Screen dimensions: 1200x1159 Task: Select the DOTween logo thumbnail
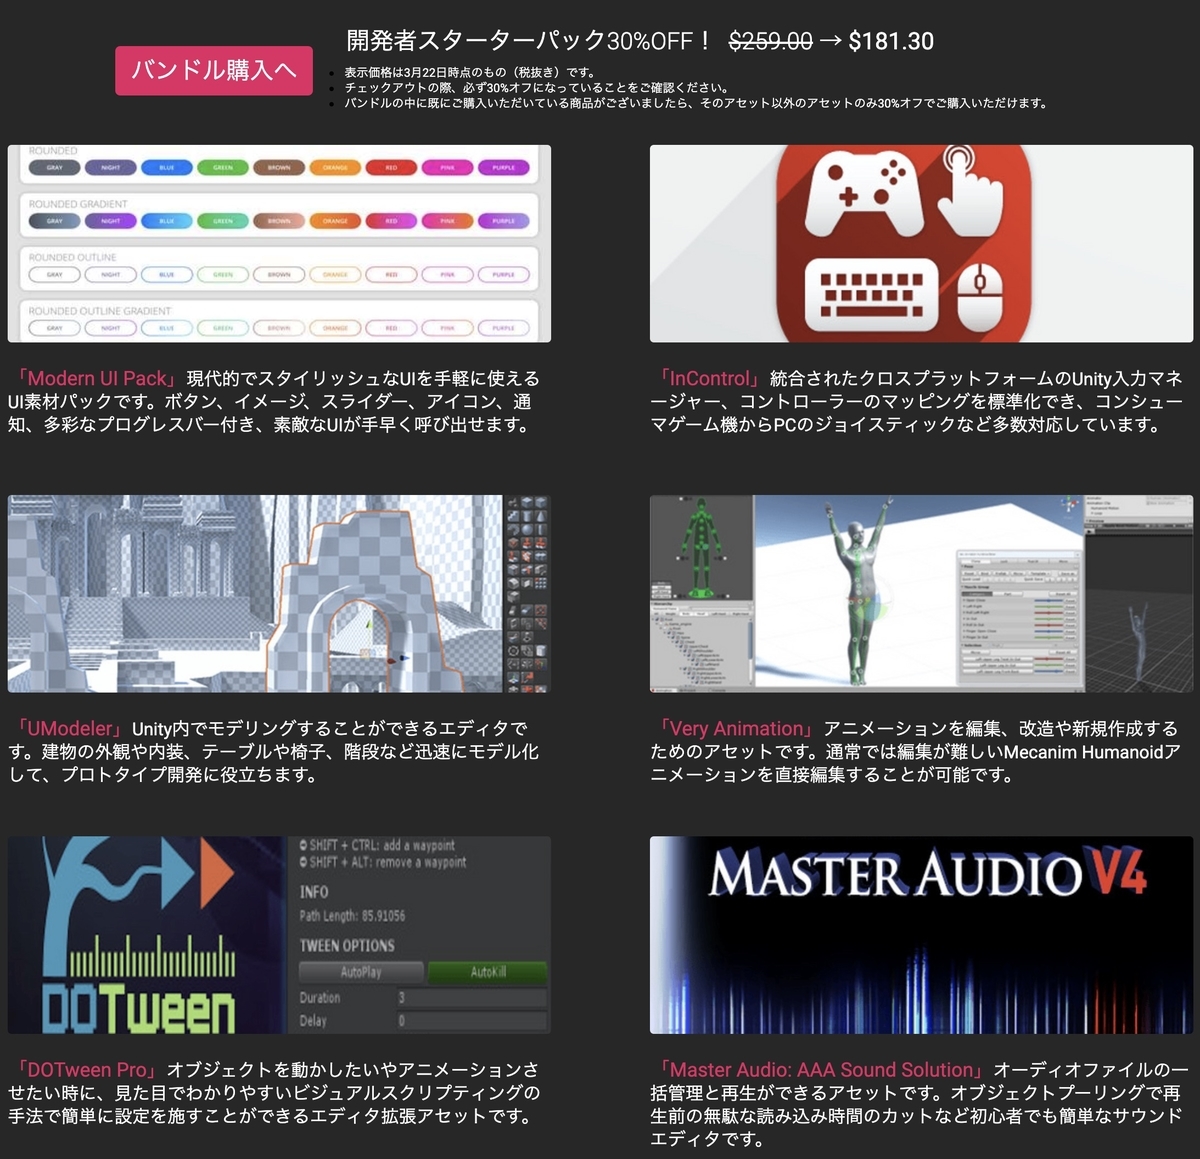(279, 935)
